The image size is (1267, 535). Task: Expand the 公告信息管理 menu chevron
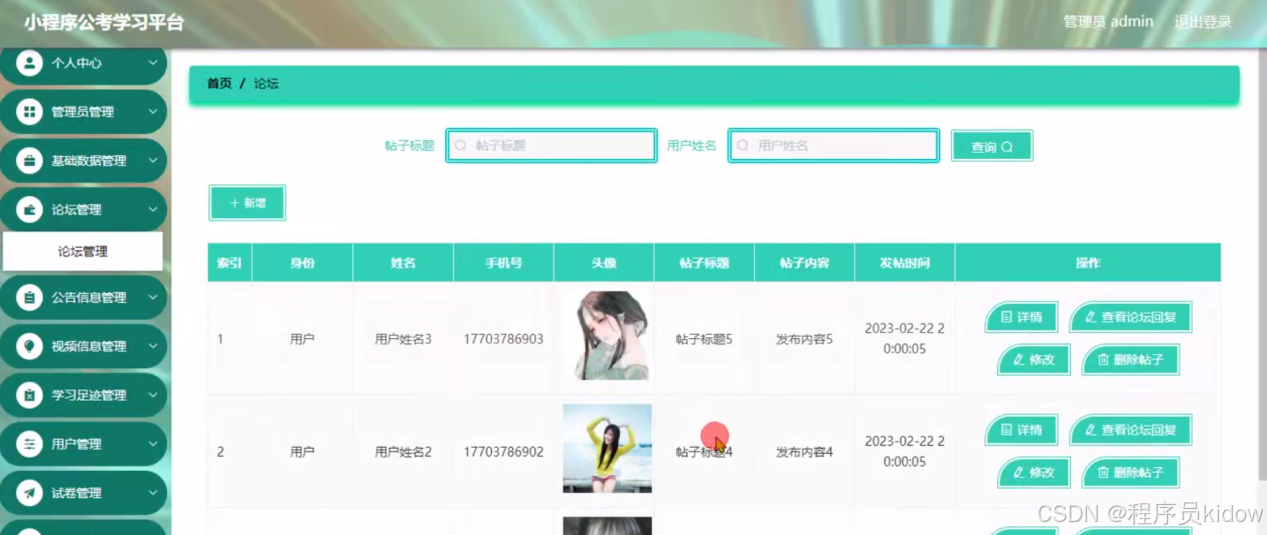pyautogui.click(x=153, y=297)
